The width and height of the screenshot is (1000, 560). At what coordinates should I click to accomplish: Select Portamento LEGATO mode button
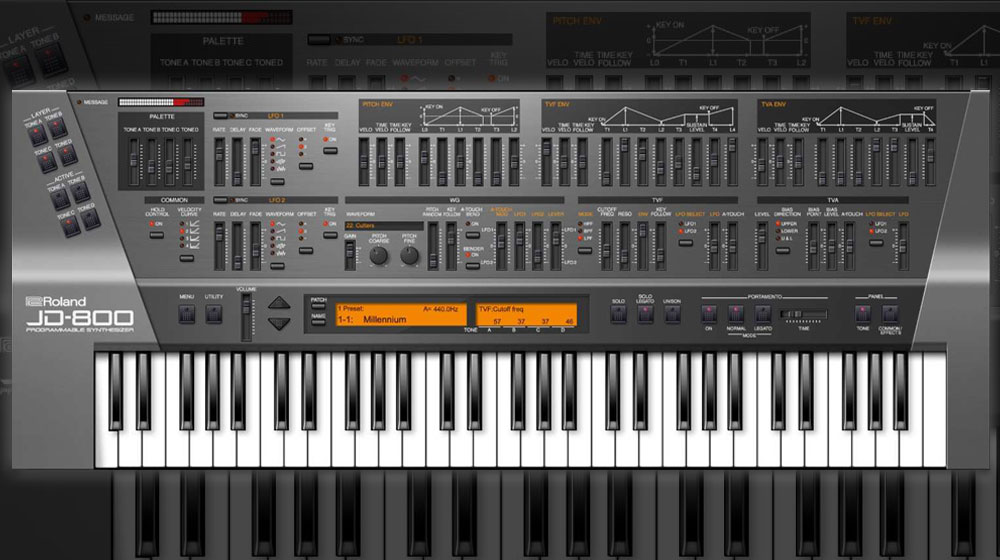click(763, 314)
